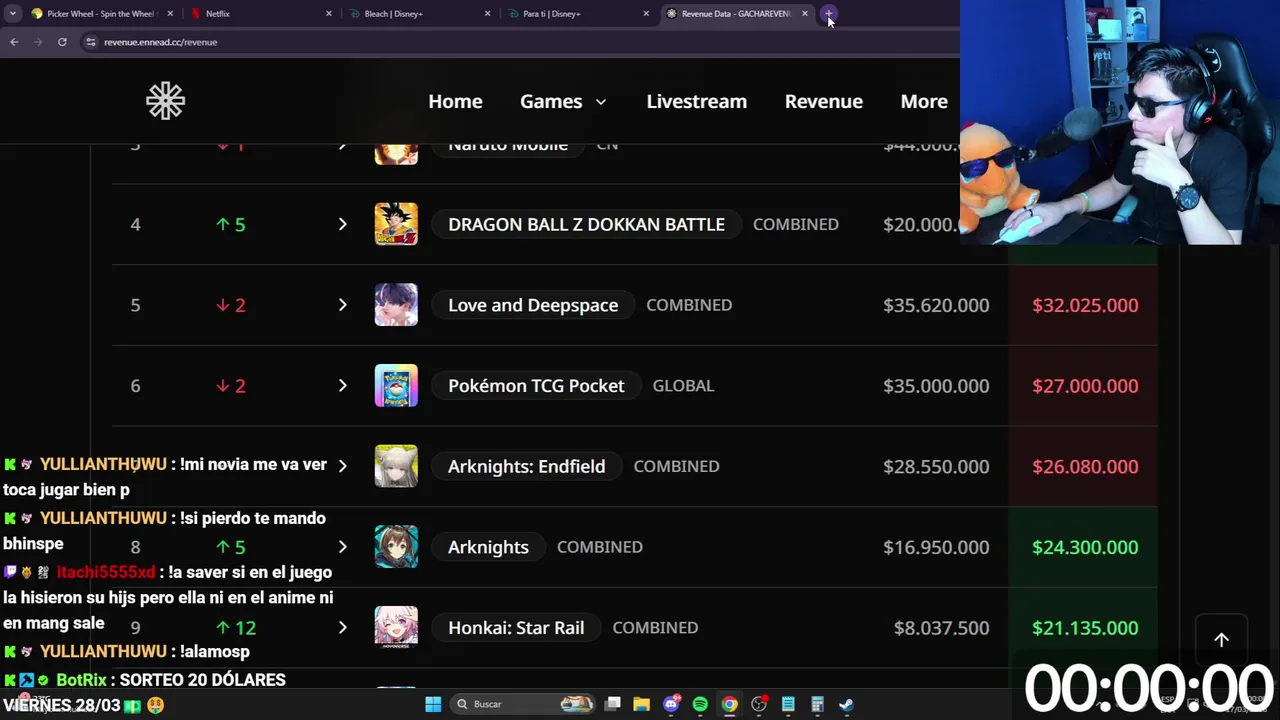Open a new browser tab
This screenshot has height=720, width=1280.
[x=829, y=14]
